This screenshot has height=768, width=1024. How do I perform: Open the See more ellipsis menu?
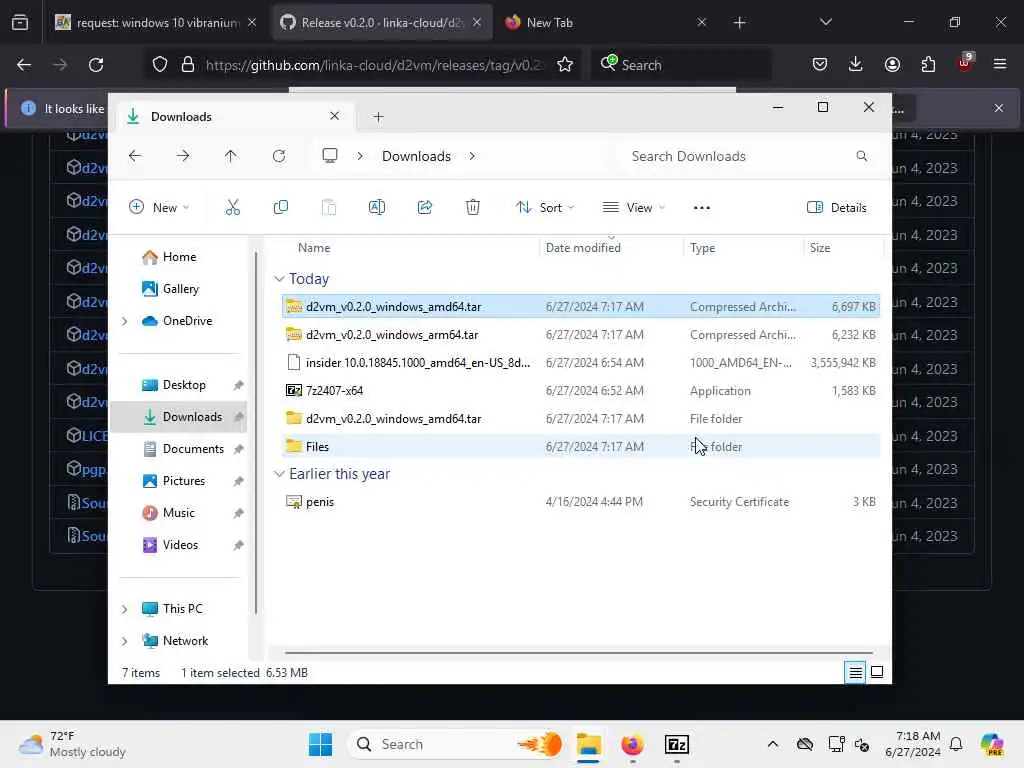point(701,208)
